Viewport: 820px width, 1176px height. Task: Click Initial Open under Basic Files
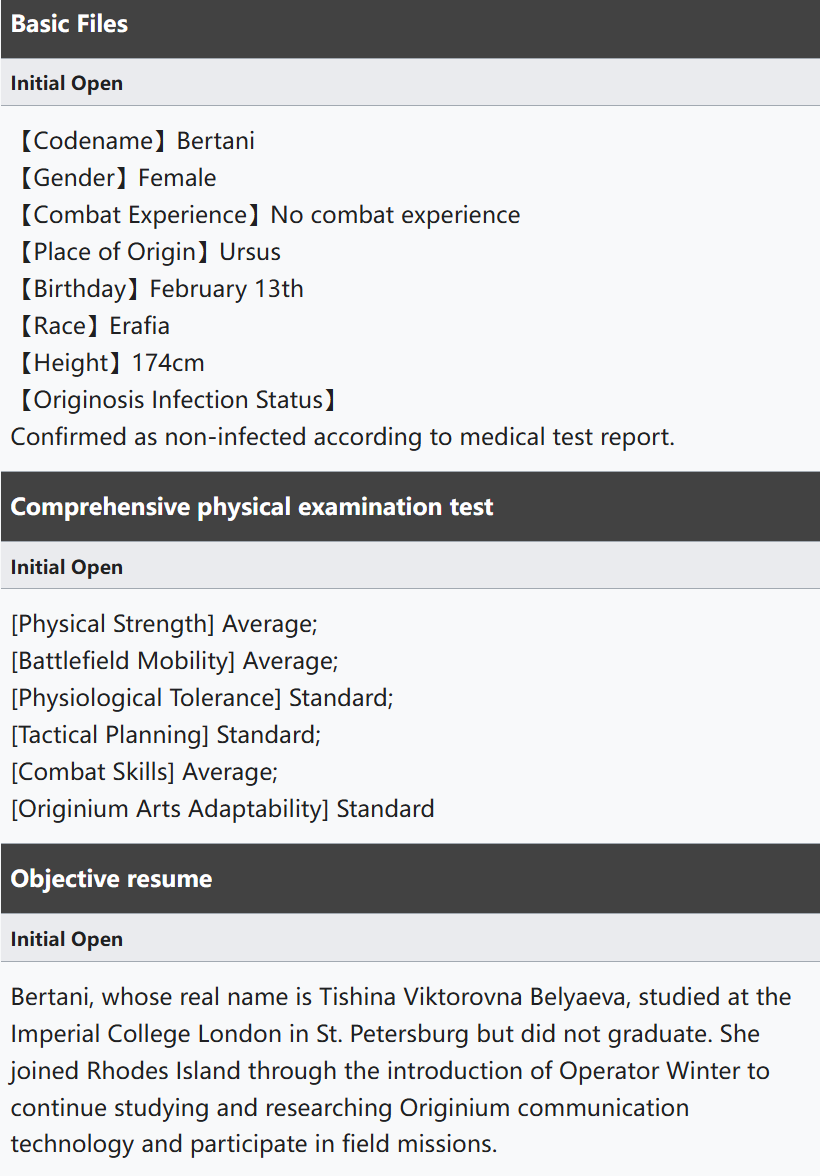point(67,83)
